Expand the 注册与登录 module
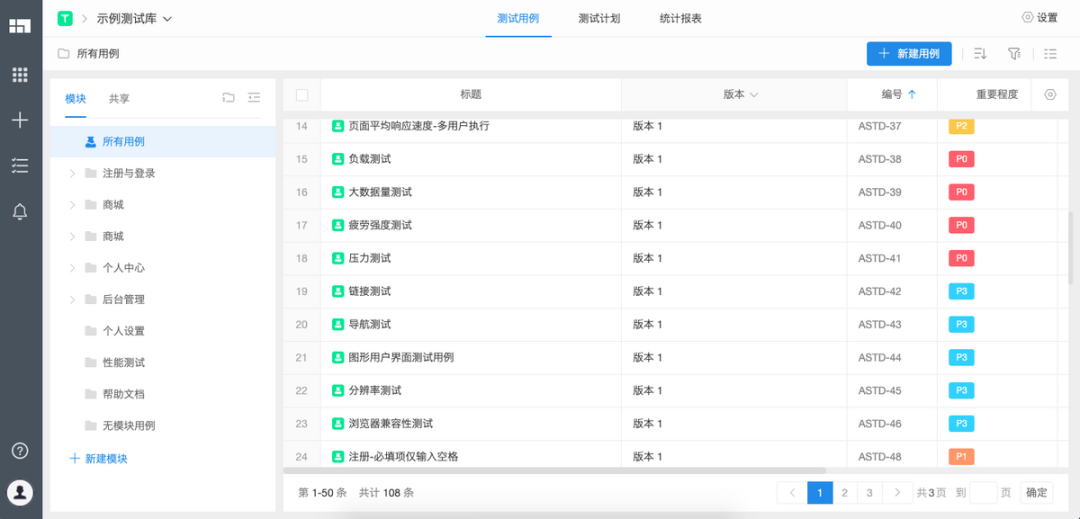1080x519 pixels. pyautogui.click(x=72, y=173)
